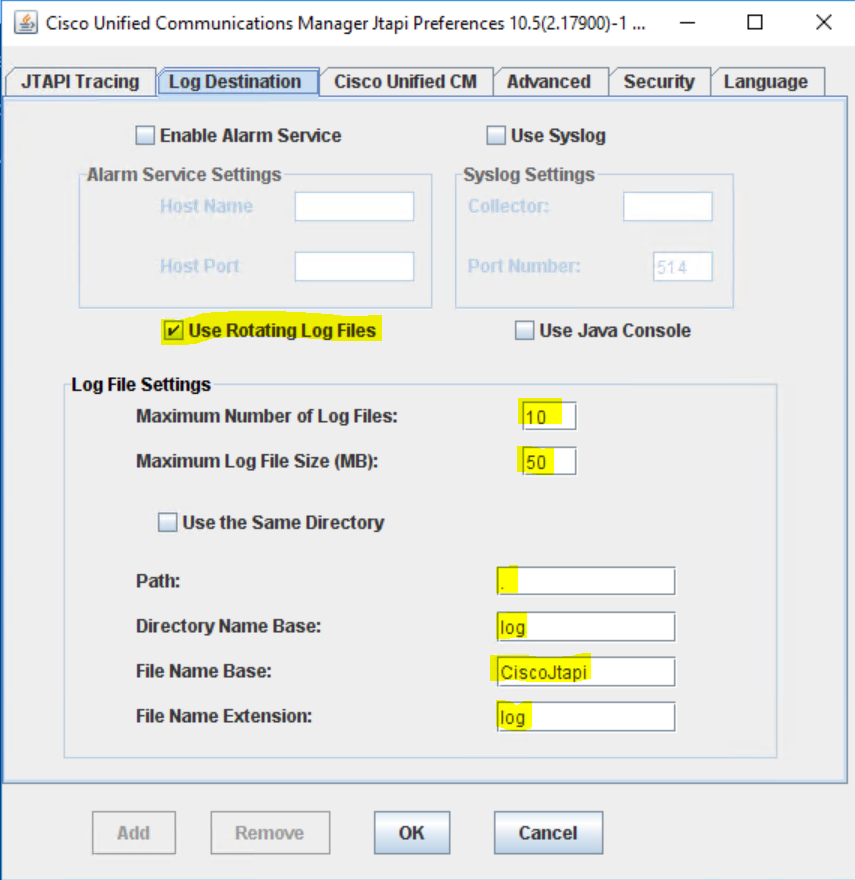Uncheck Use Rotating Log Files
Viewport: 855px width, 880px height.
173,330
